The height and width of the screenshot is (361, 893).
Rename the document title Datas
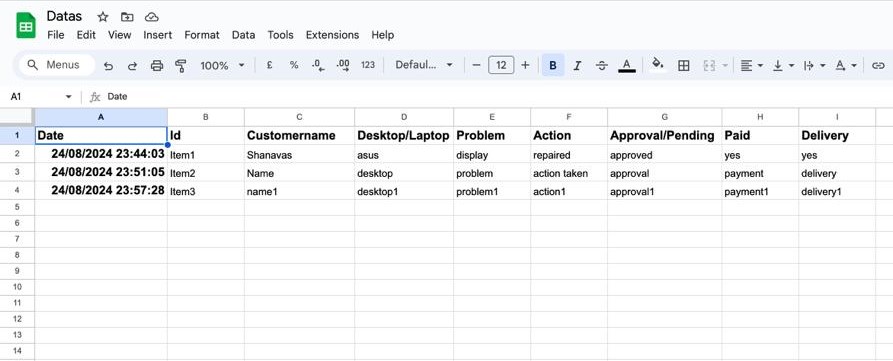(x=64, y=16)
